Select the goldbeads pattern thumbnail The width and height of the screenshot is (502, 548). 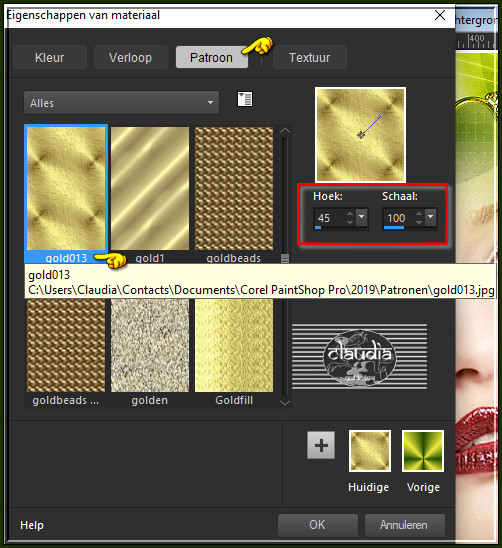(x=234, y=188)
